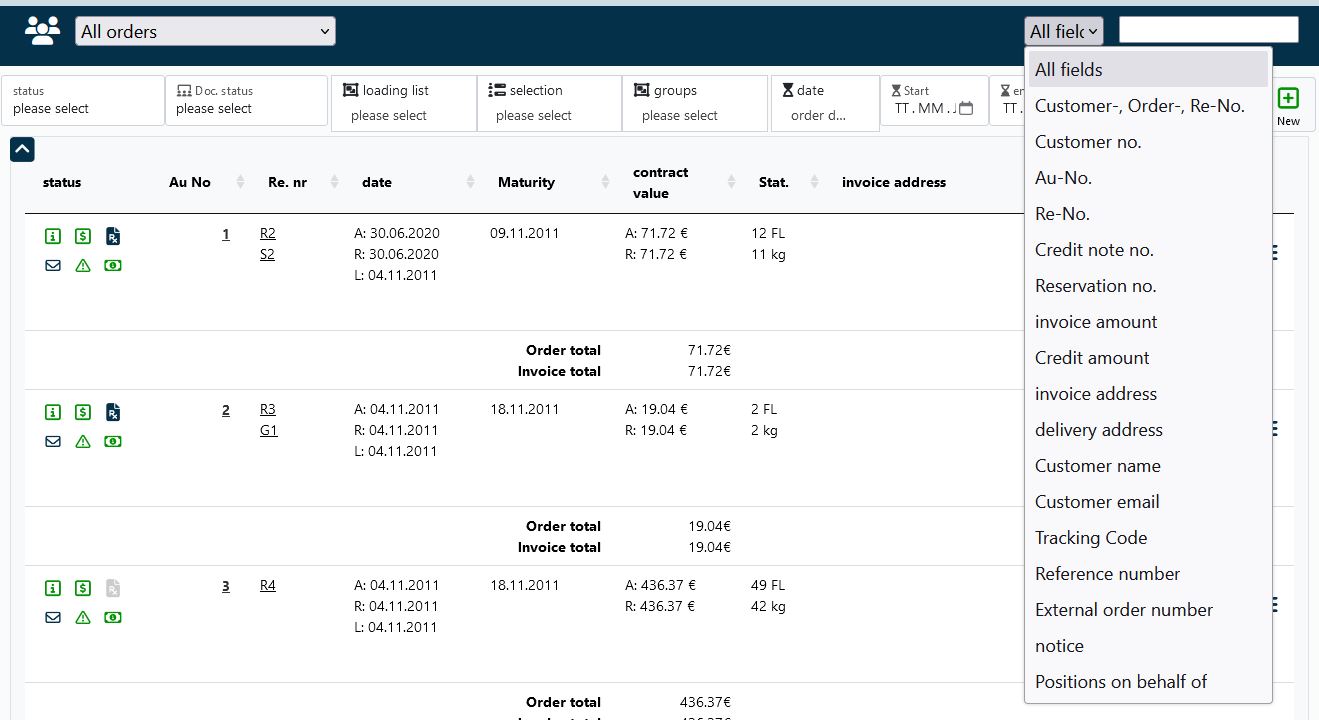The image size is (1319, 720).
Task: Open invoice link R2
Action: point(267,233)
